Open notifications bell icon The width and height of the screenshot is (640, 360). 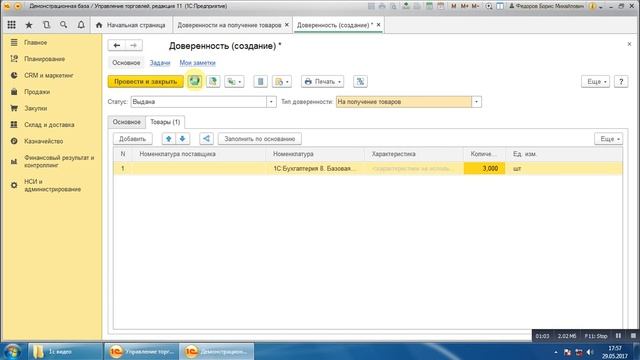[x=81, y=25]
